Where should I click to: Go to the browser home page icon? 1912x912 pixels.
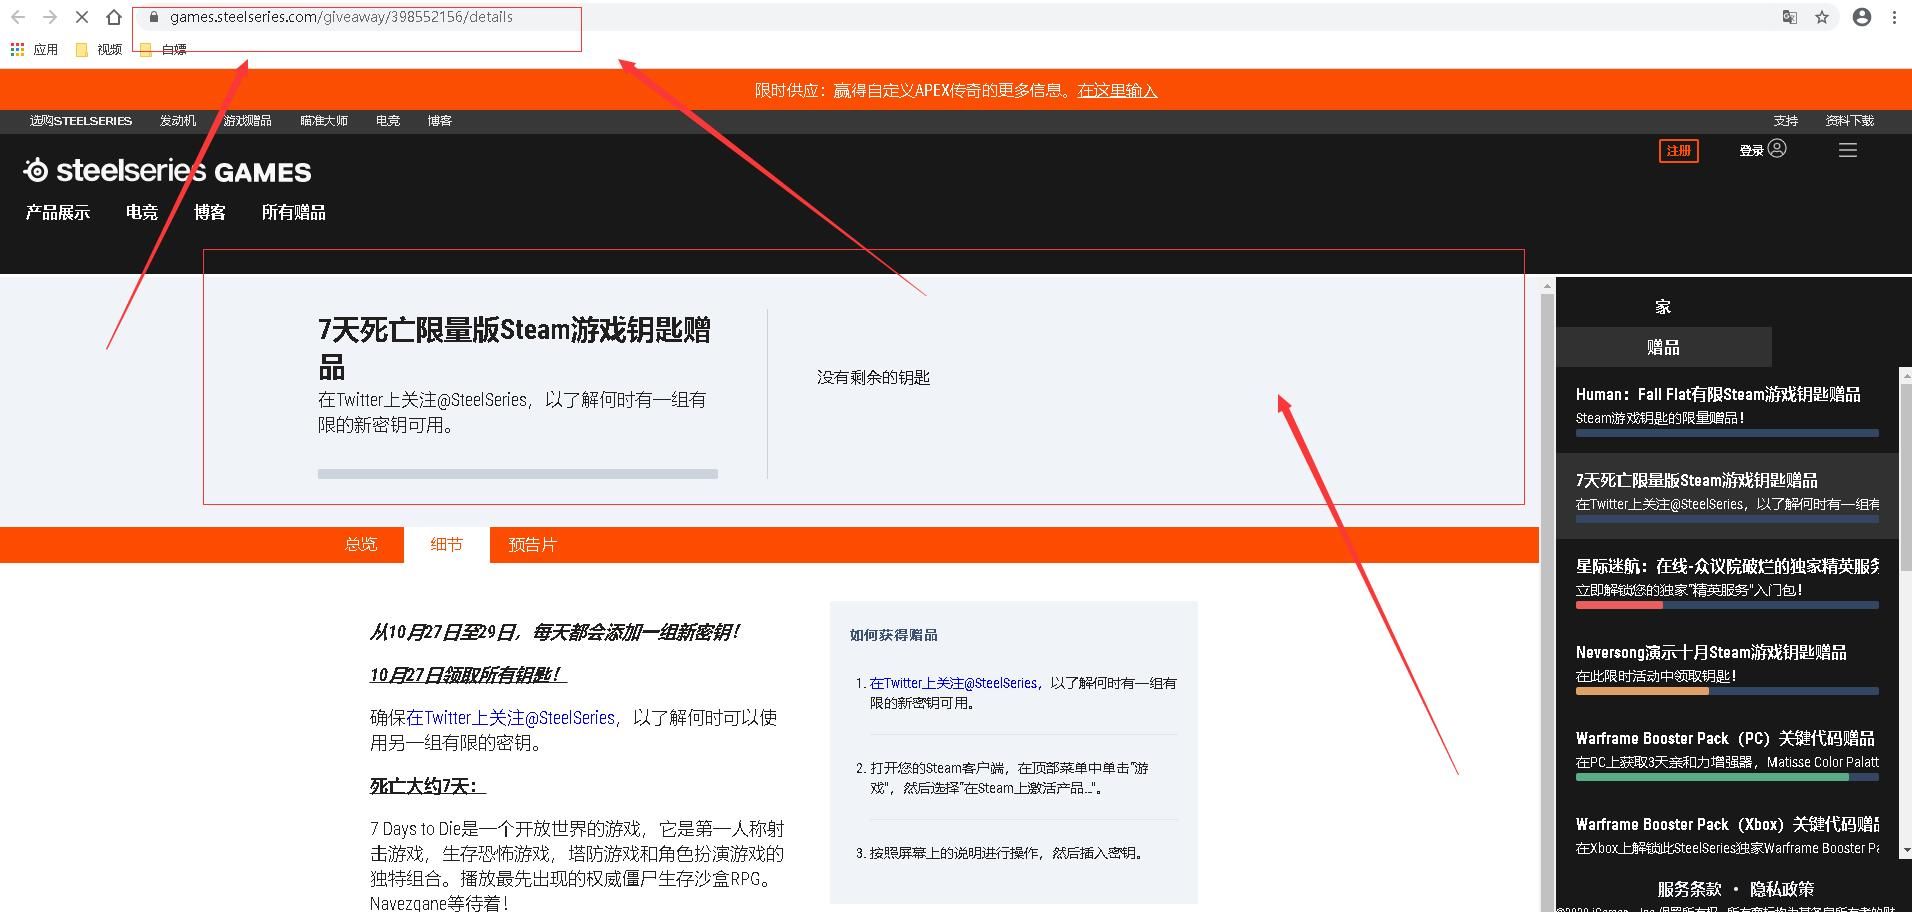[114, 17]
